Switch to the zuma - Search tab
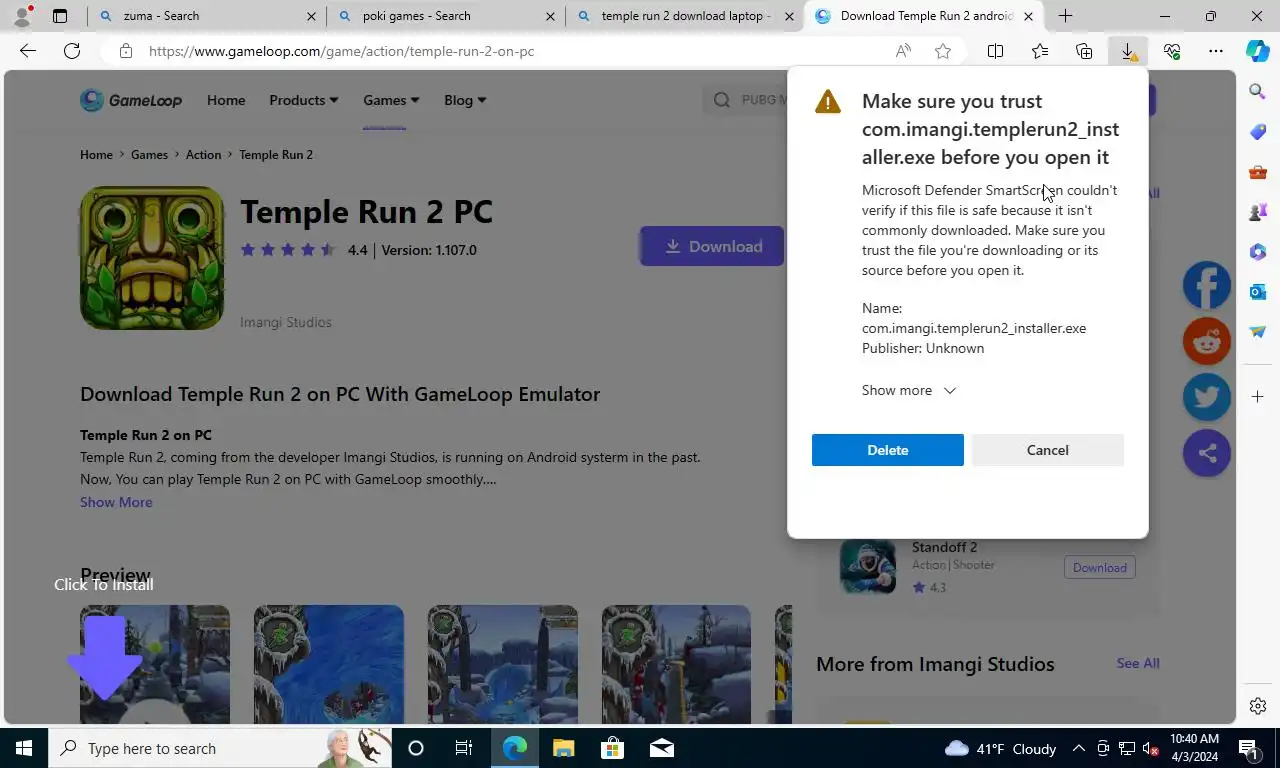Image resolution: width=1280 pixels, height=768 pixels. pos(205,16)
